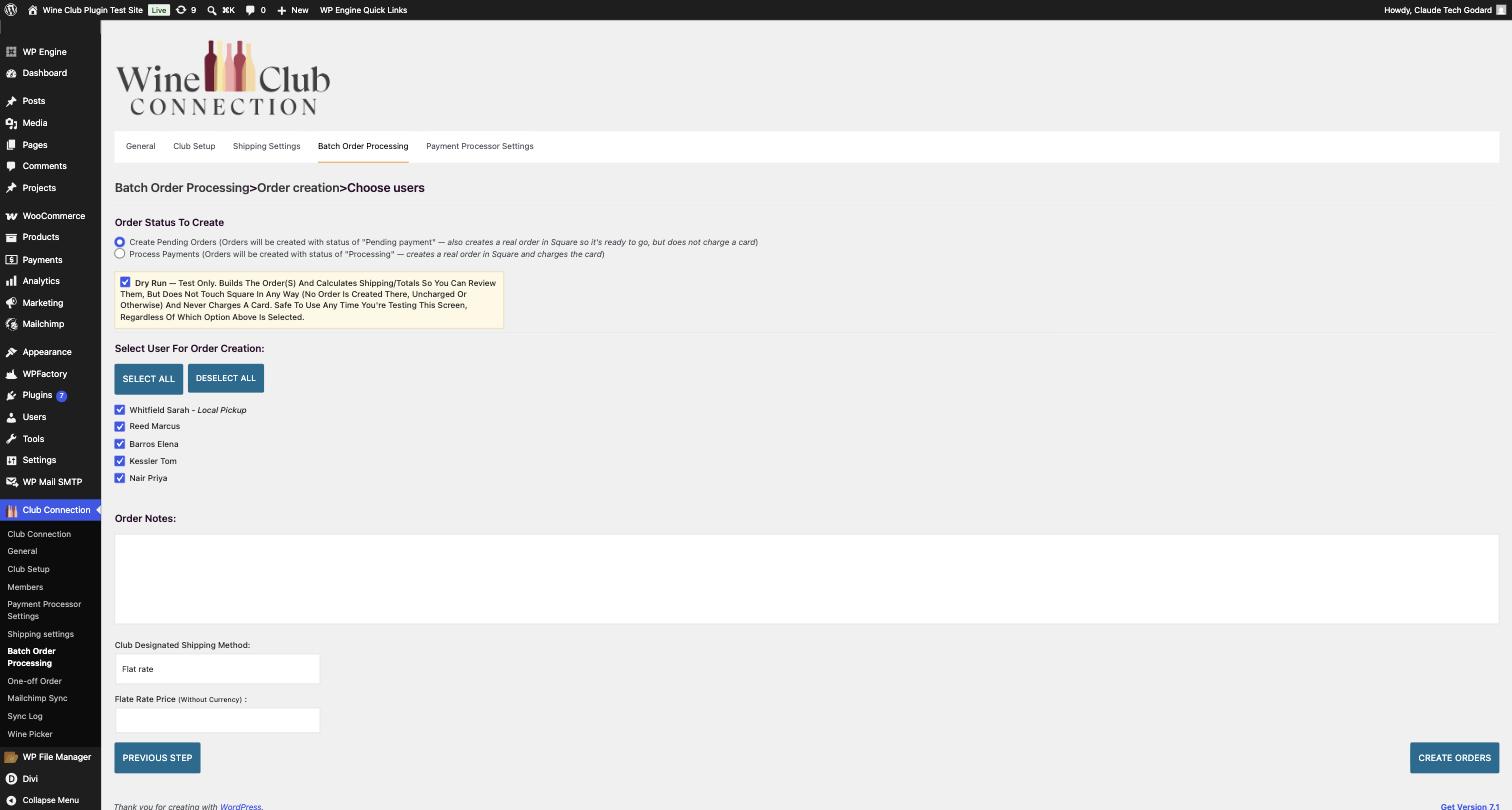The height and width of the screenshot is (810, 1512).
Task: Open Mailchimp Sync submenu item
Action: (x=37, y=698)
